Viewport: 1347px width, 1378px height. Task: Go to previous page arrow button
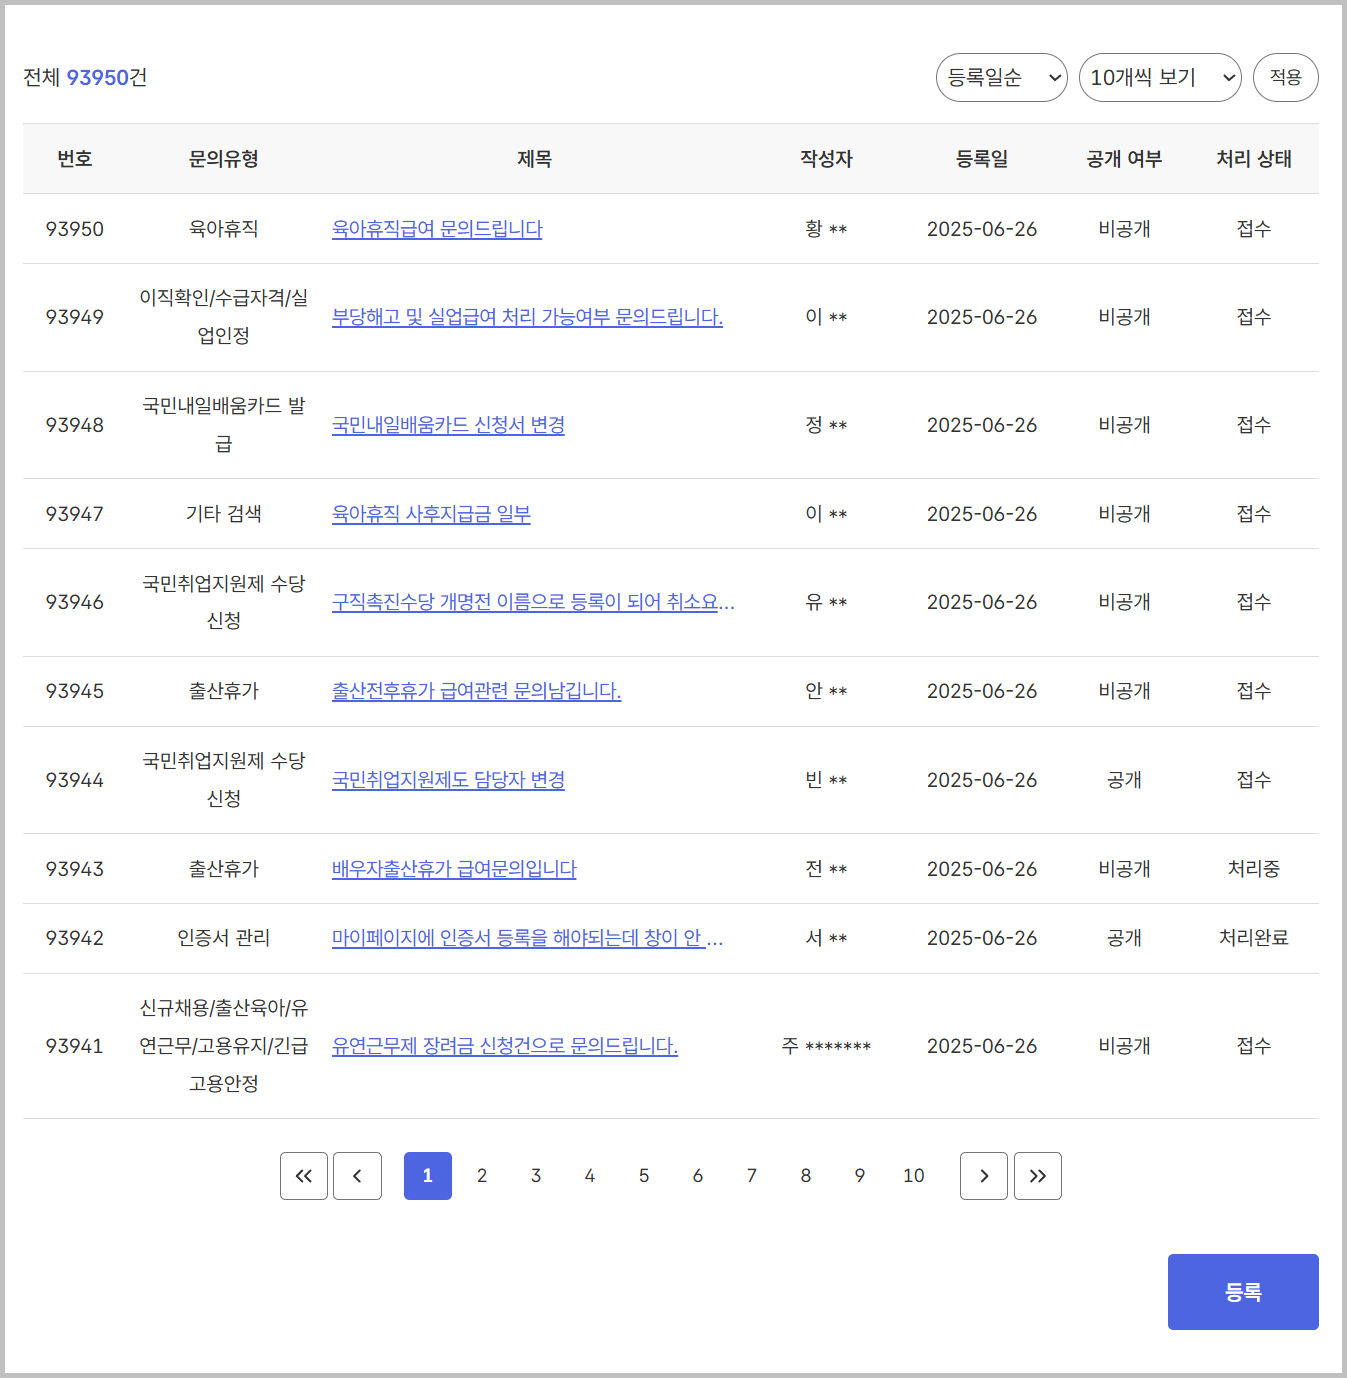tap(357, 1176)
